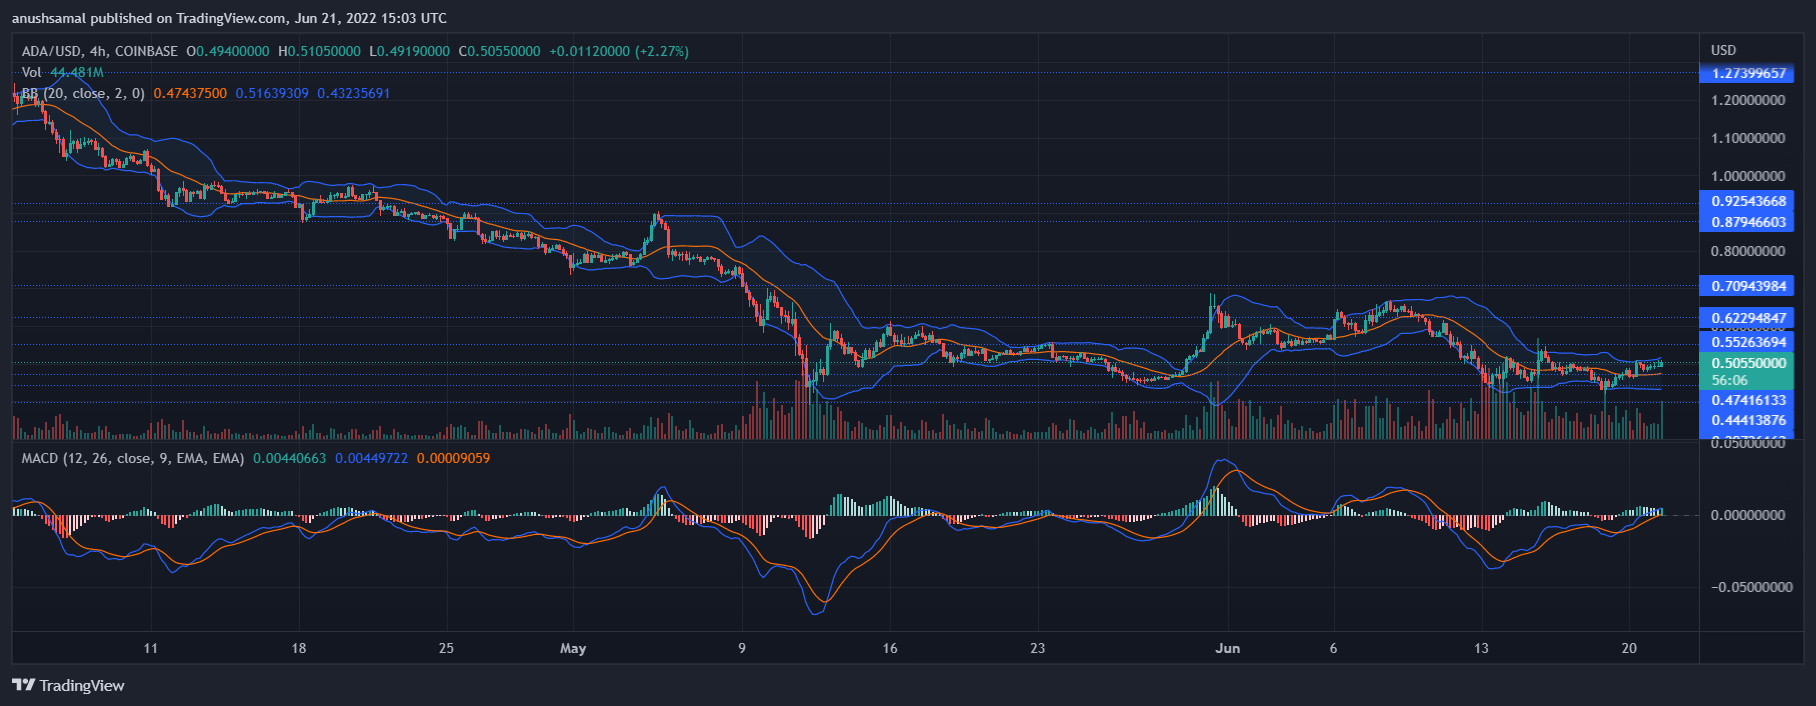Click the orange BB basis value 0.47437500
1816x706 pixels.
point(190,93)
